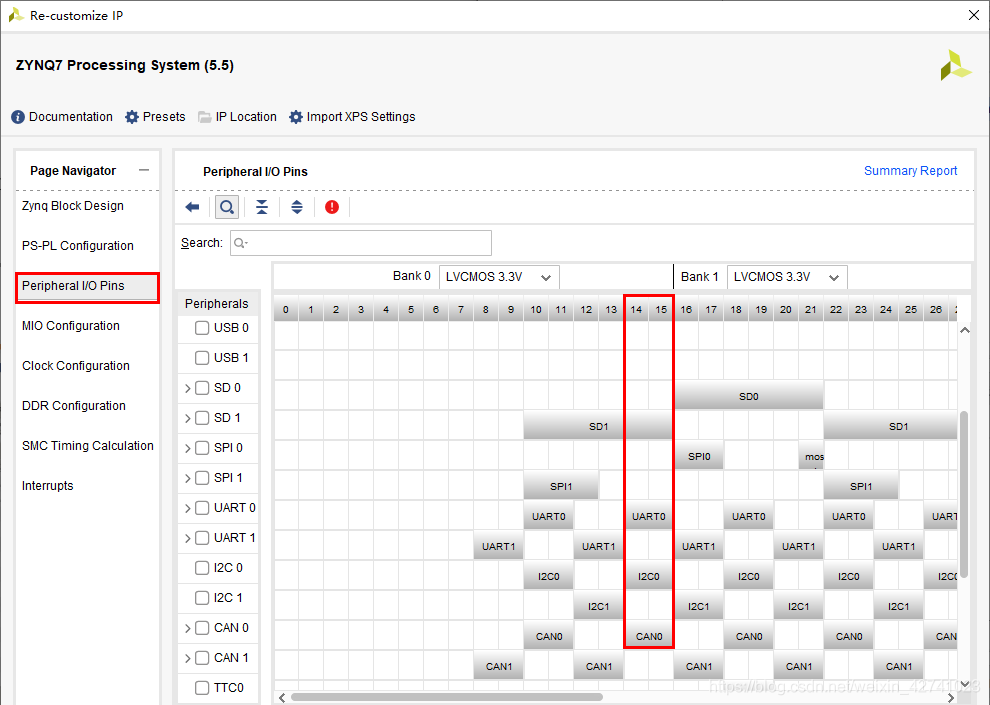Select I2C0 block on pins 14-15
Screen dimensions: 990x705
(x=648, y=576)
